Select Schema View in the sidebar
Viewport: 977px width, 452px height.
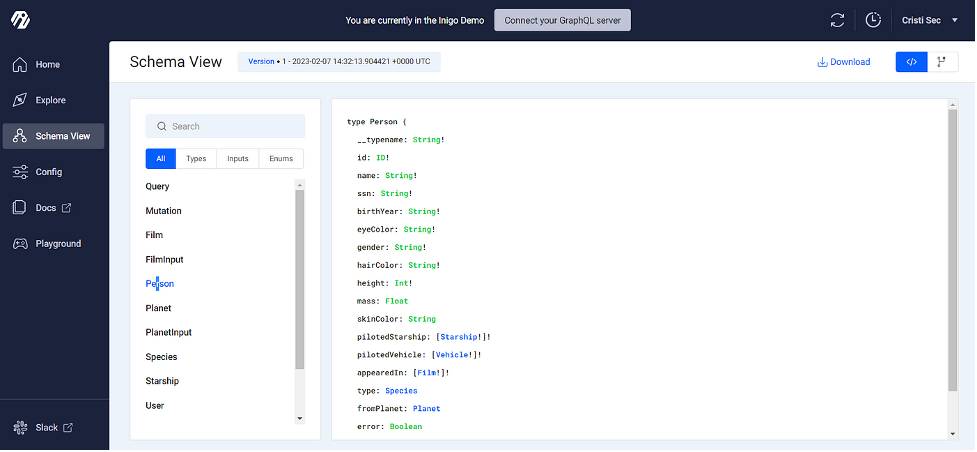[54, 136]
